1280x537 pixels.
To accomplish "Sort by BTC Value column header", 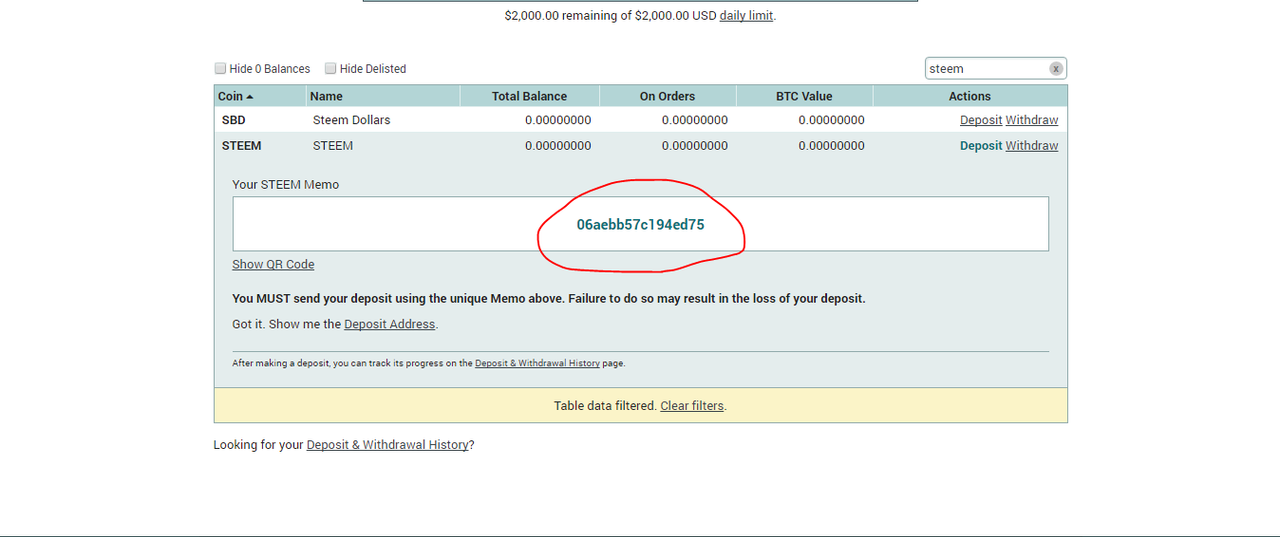I will [804, 96].
